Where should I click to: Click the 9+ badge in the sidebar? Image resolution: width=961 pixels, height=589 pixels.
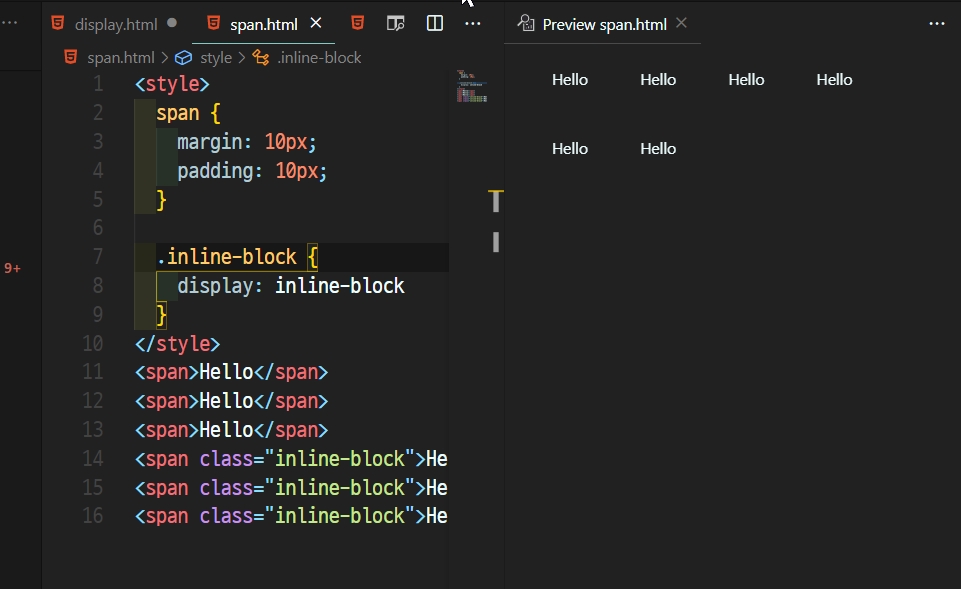12,268
